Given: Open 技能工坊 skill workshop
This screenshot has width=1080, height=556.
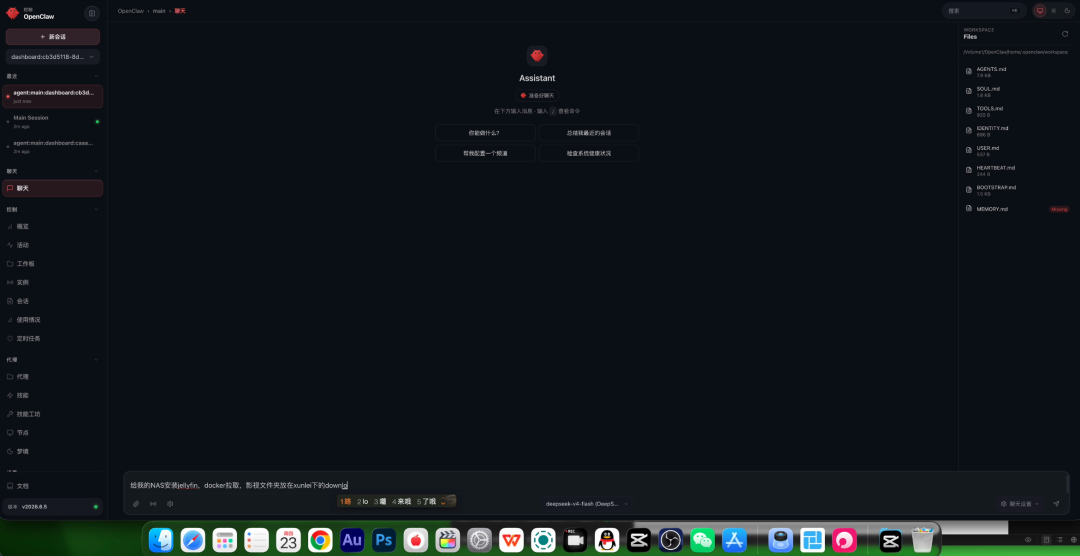Looking at the screenshot, I should 52,414.
